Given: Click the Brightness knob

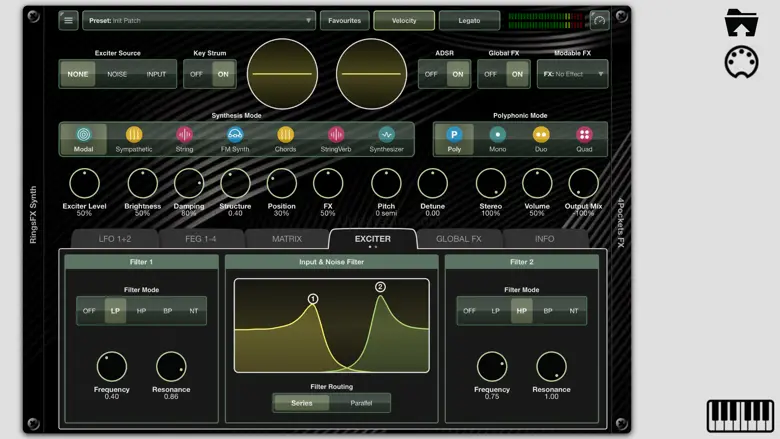Looking at the screenshot, I should [x=142, y=183].
